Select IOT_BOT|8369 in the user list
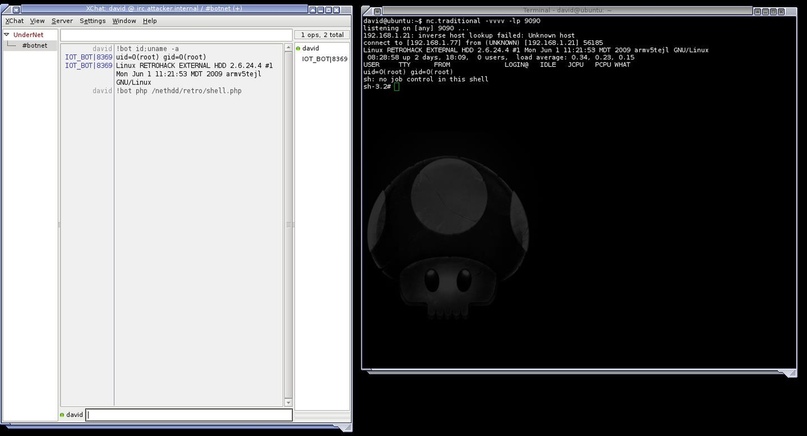Screen dimensions: 807x436 click(324, 59)
